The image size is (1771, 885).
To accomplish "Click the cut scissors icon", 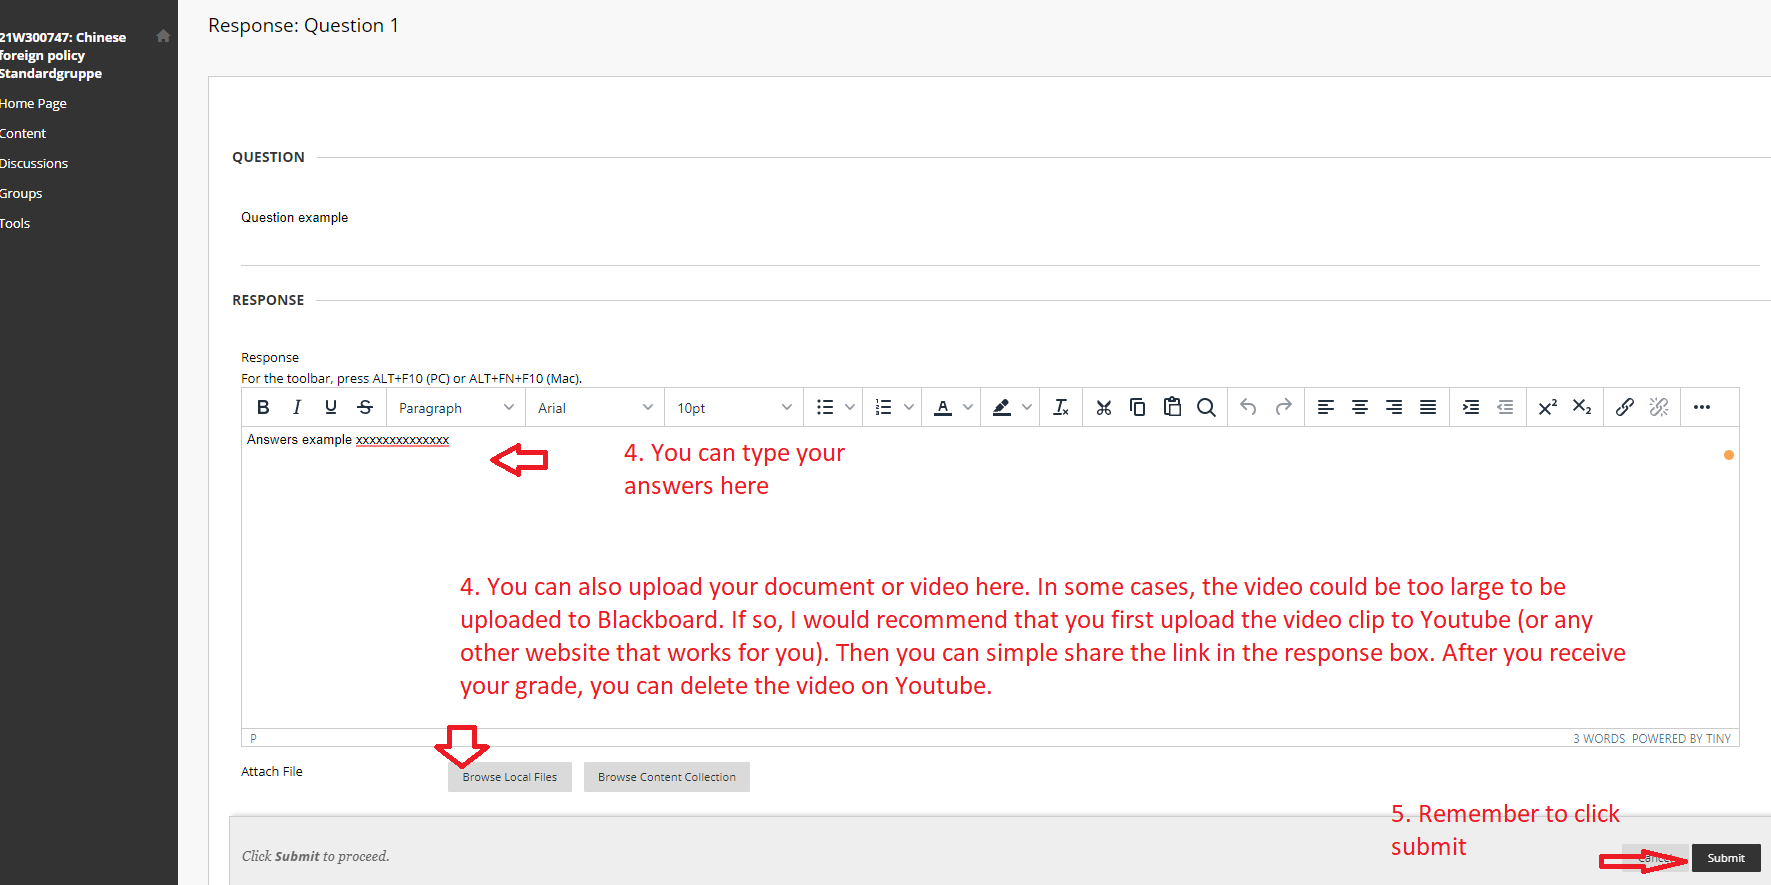I will click(x=1104, y=407).
